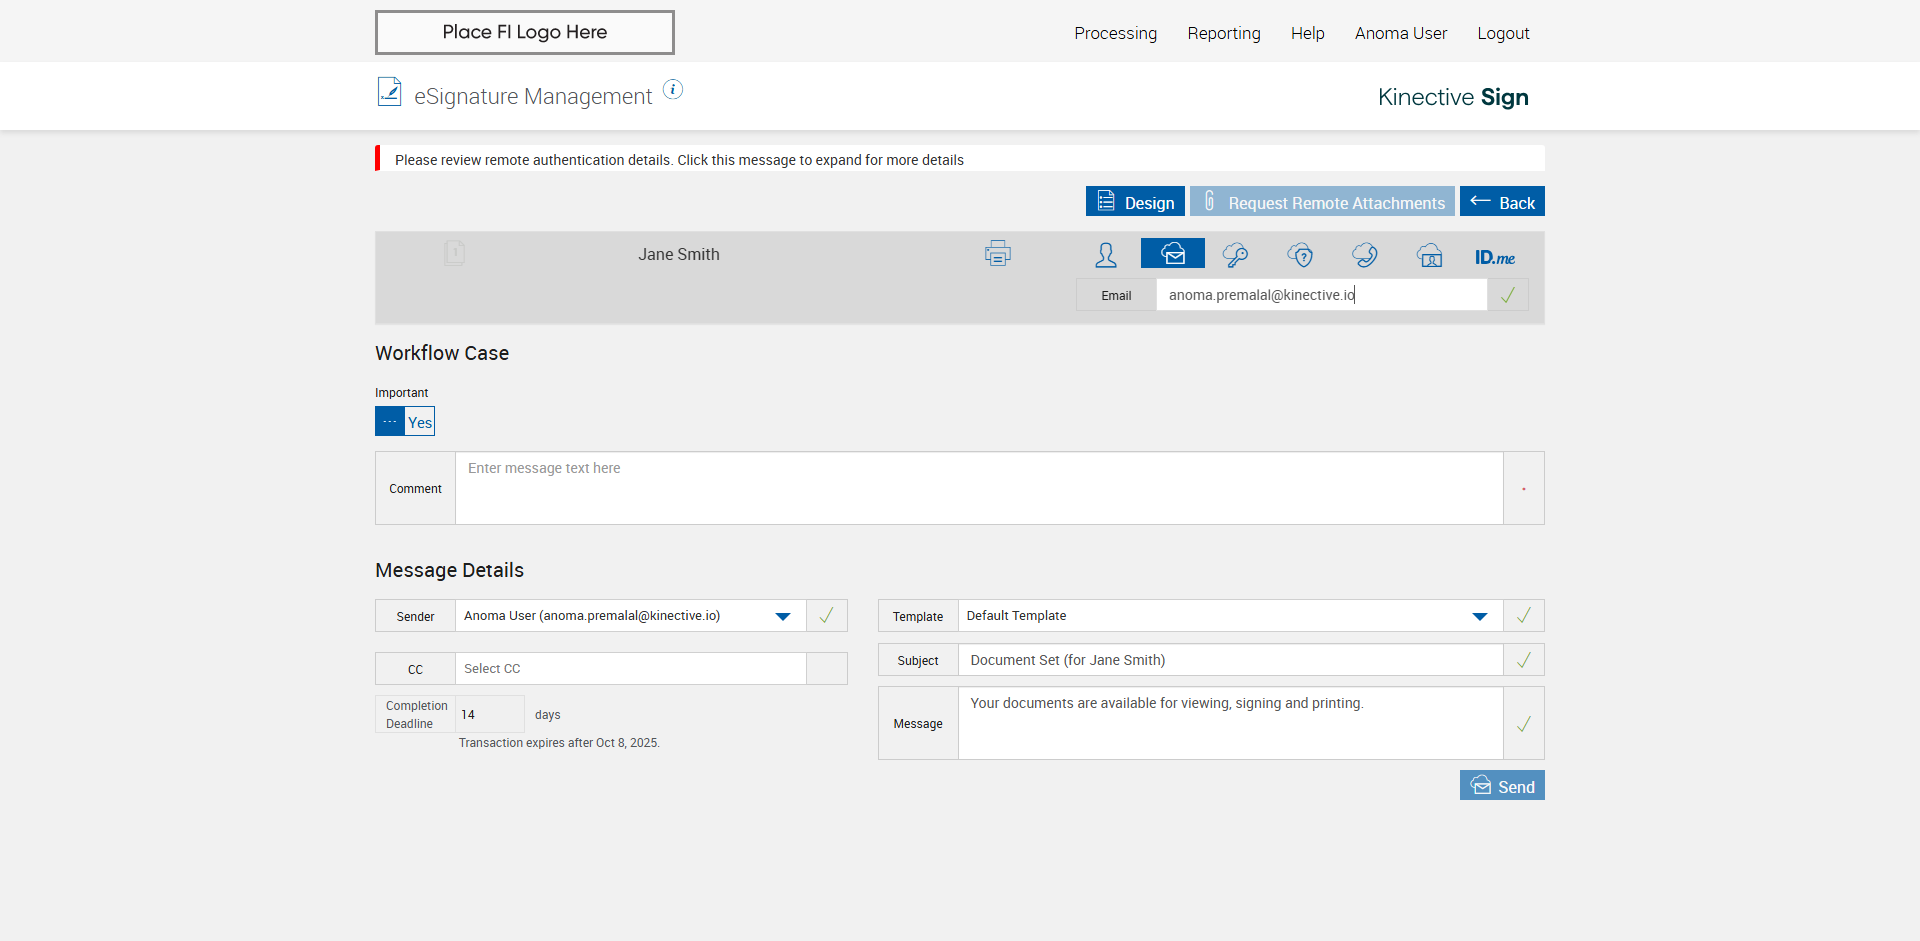Click the Place FI Logo Here box

point(525,32)
